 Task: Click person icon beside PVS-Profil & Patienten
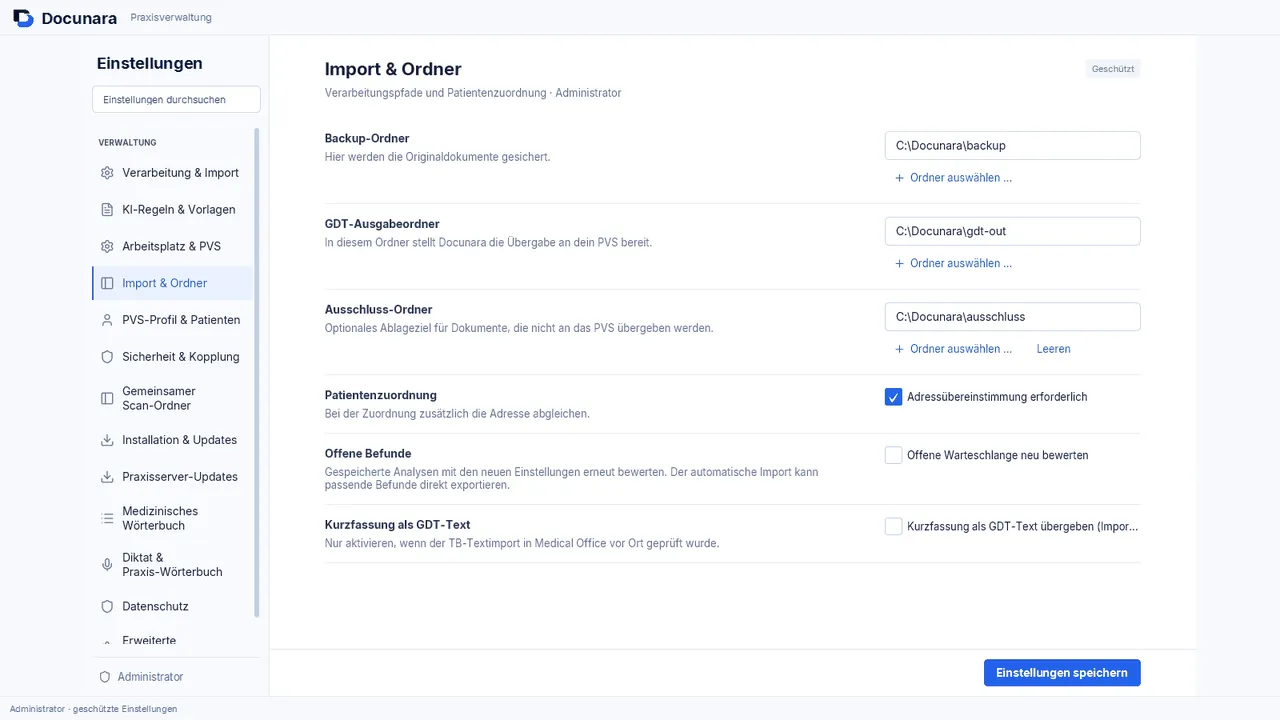click(x=107, y=320)
